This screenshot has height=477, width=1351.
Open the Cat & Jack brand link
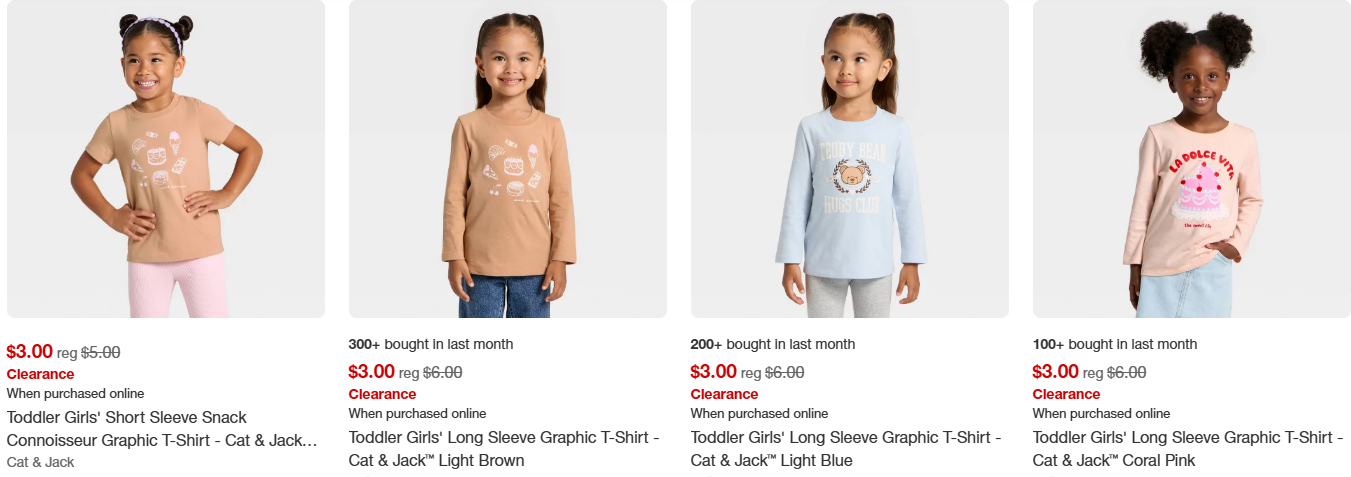[41, 462]
